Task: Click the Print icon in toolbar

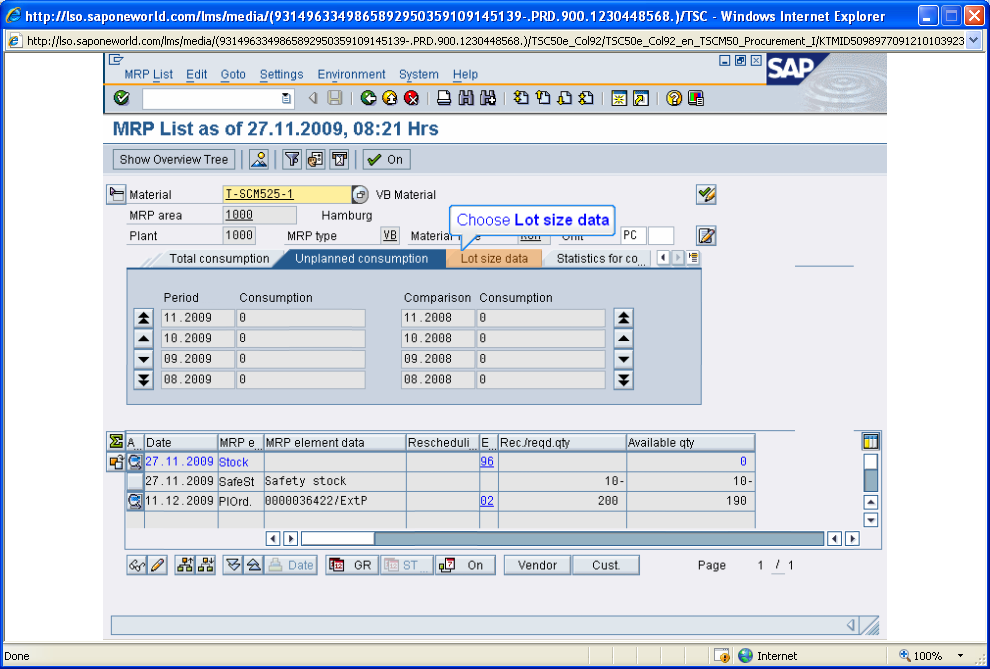Action: coord(444,98)
